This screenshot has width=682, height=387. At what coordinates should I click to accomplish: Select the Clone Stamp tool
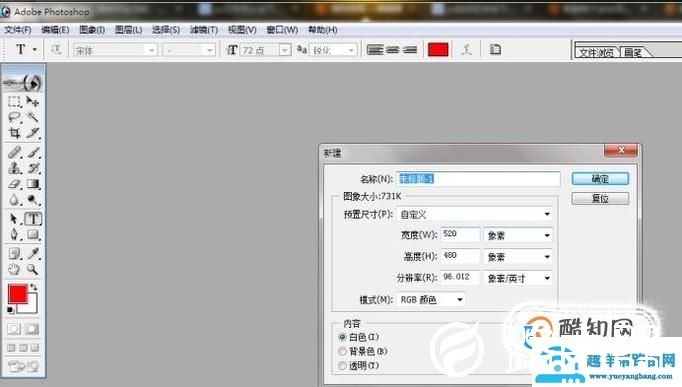coord(14,168)
